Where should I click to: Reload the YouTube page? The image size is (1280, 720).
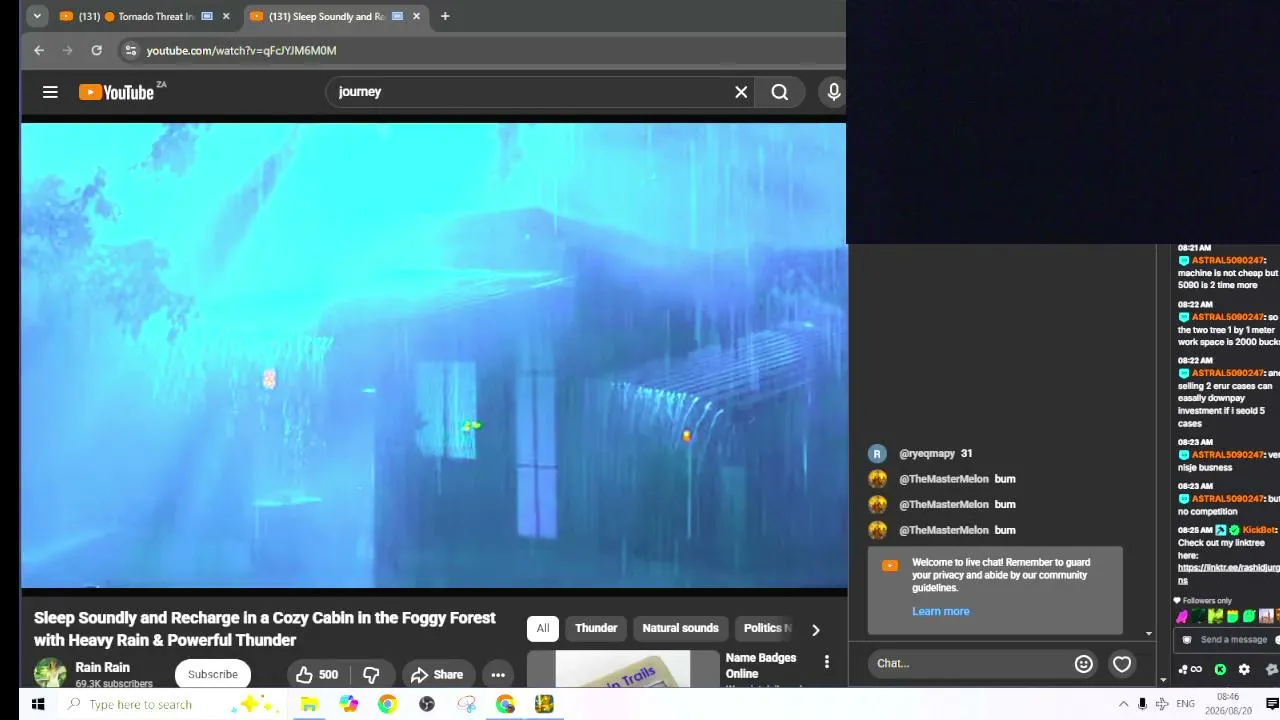(96, 50)
